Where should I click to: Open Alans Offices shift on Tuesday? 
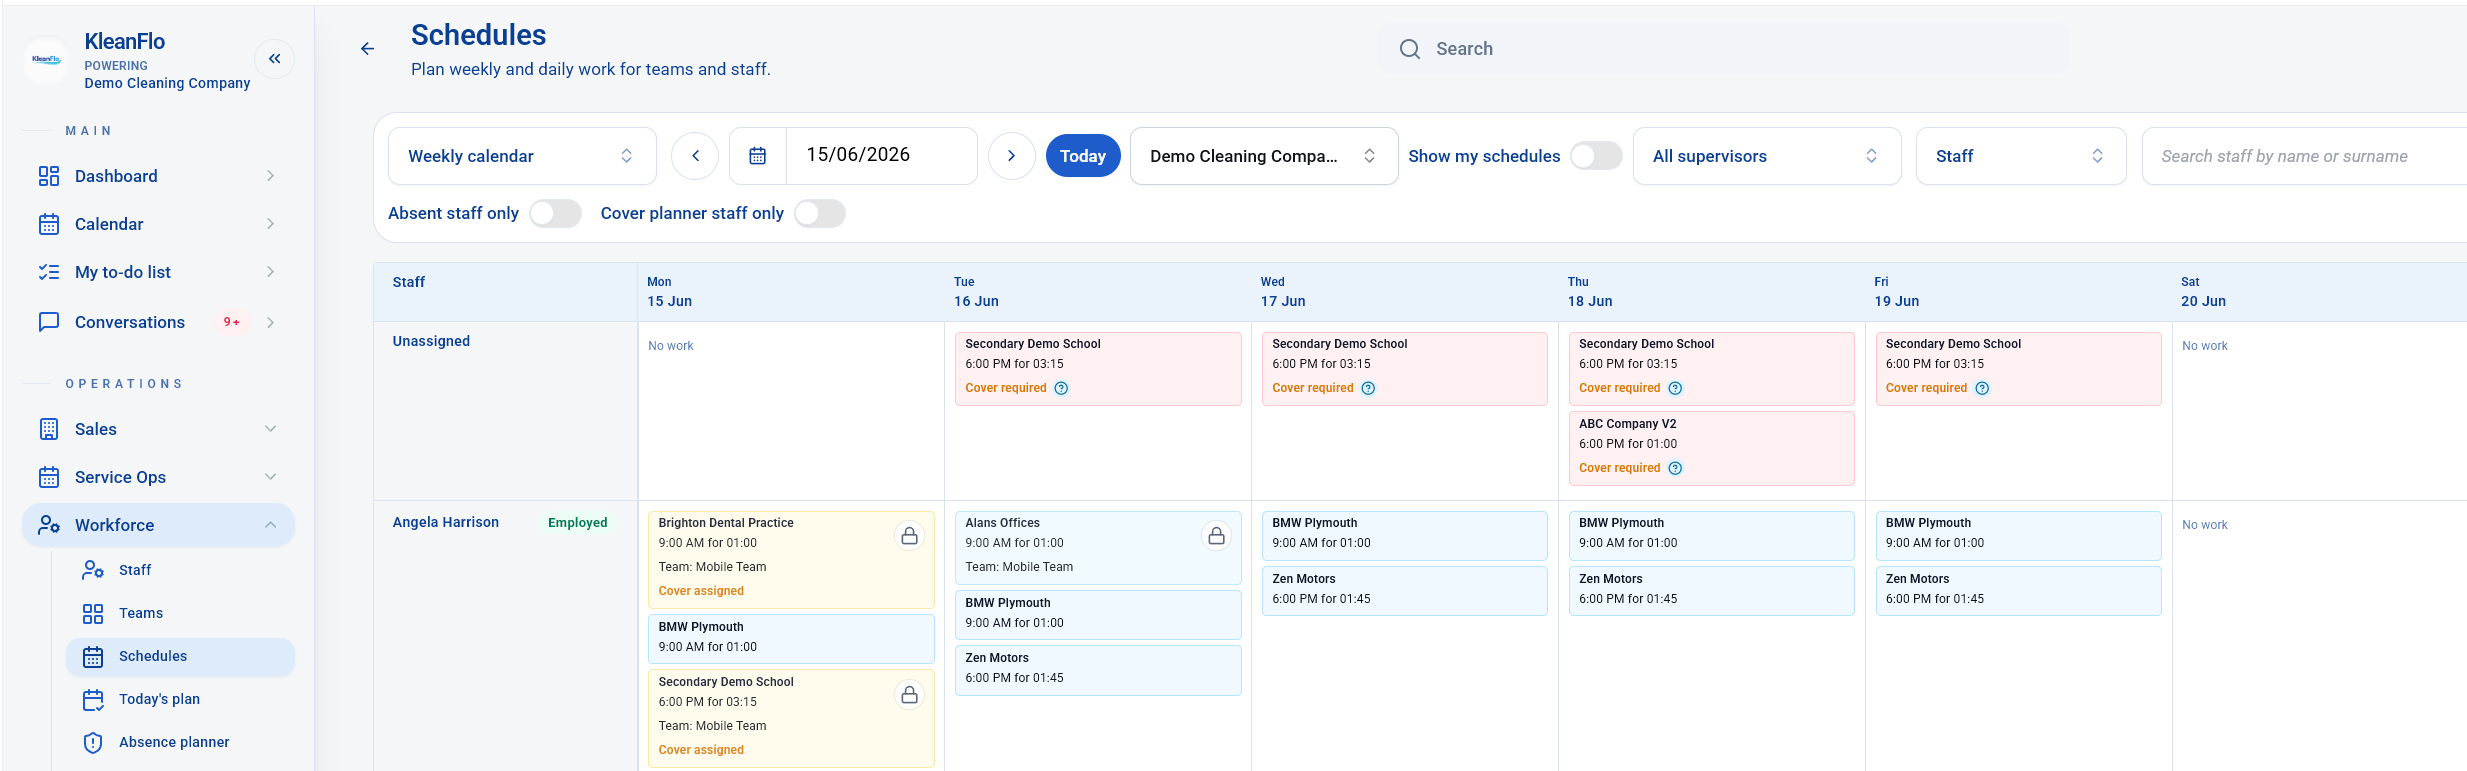pos(1098,548)
